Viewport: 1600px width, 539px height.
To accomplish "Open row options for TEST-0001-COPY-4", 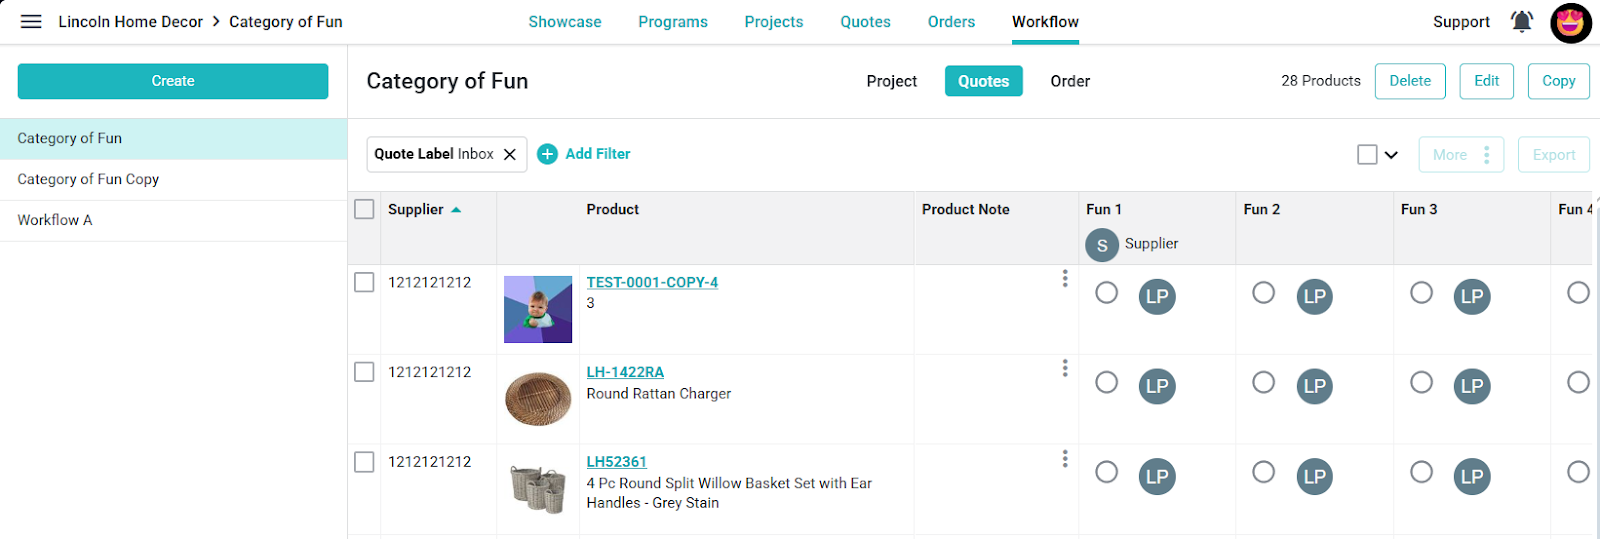I will (x=1065, y=278).
